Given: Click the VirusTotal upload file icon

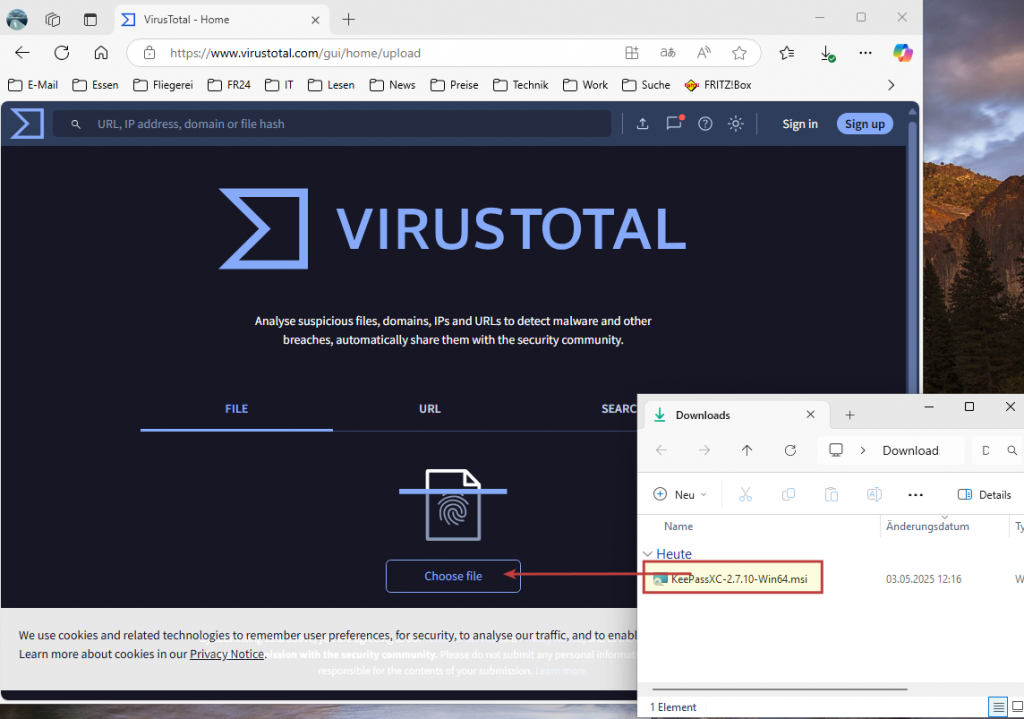Looking at the screenshot, I should (642, 124).
